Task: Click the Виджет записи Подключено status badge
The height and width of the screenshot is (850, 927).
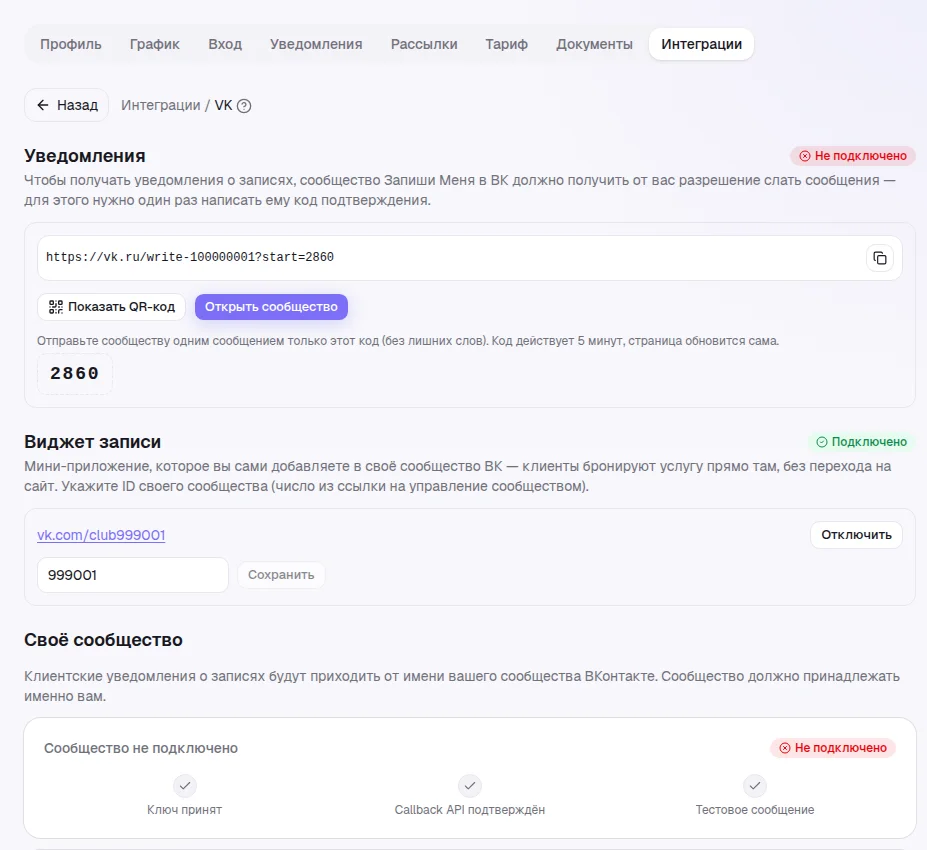Action: [x=861, y=442]
